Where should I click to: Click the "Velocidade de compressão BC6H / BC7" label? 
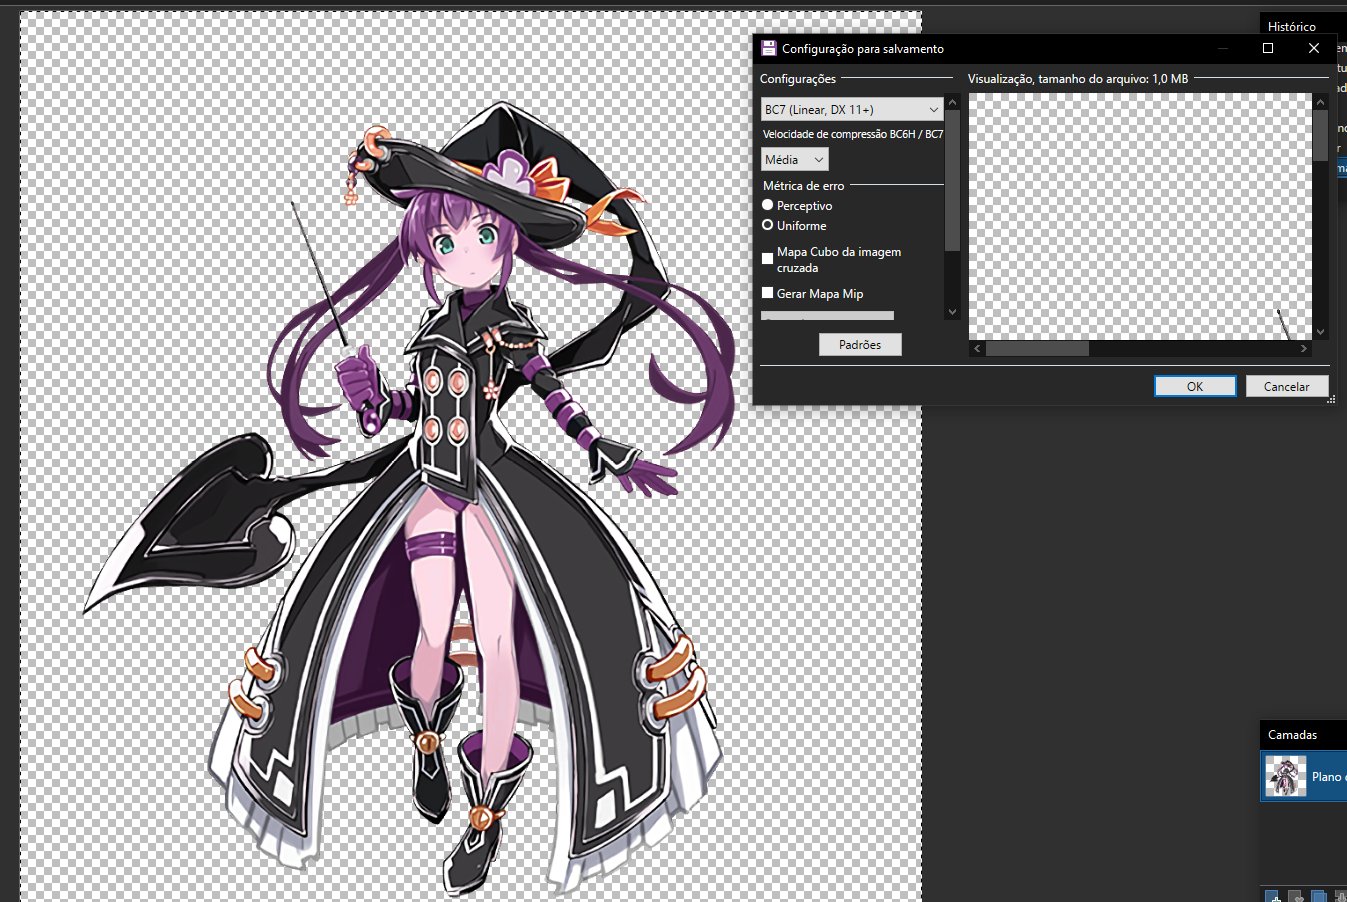pos(853,134)
